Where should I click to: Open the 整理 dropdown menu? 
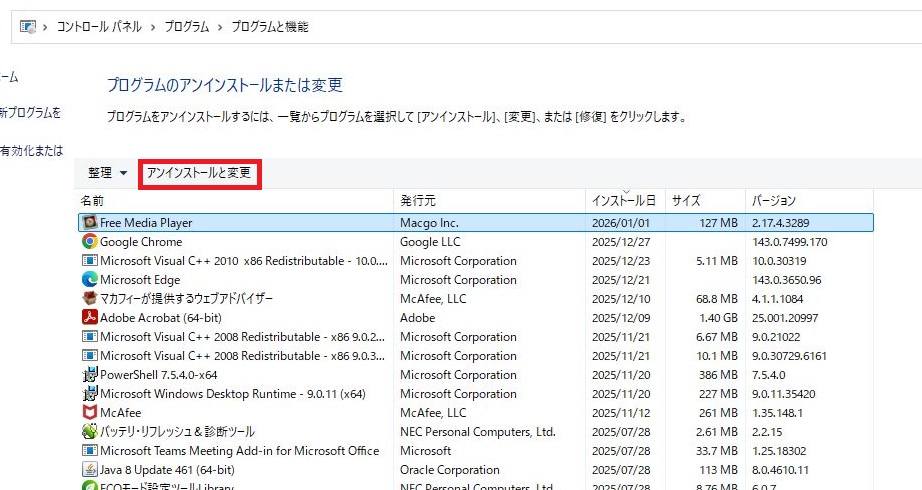click(107, 173)
